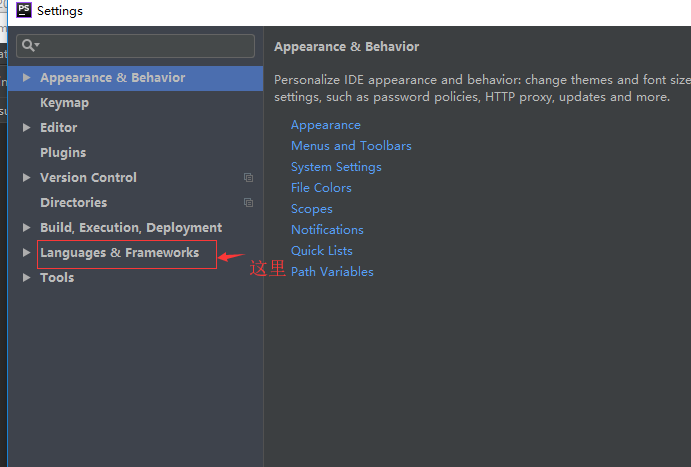Select Directories settings item
This screenshot has height=467, width=691.
point(74,203)
